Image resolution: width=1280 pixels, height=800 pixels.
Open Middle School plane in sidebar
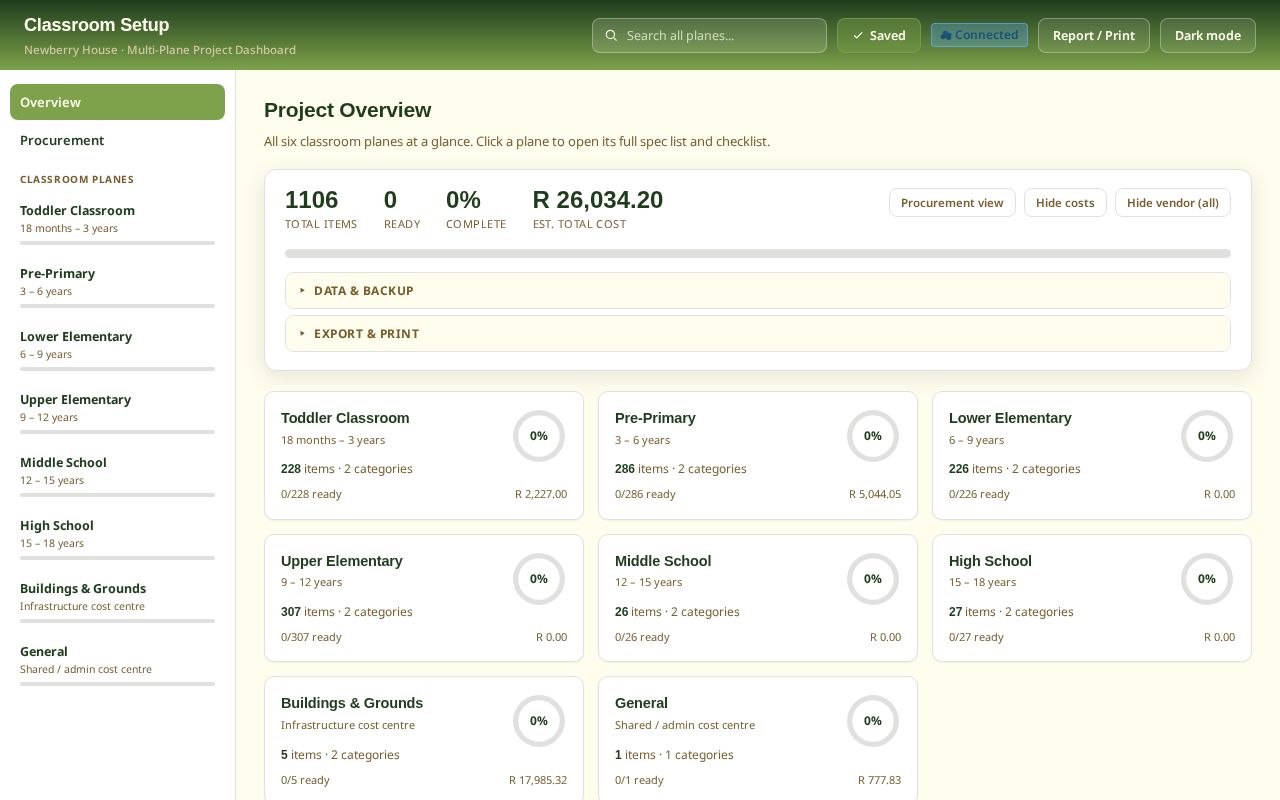coord(117,476)
